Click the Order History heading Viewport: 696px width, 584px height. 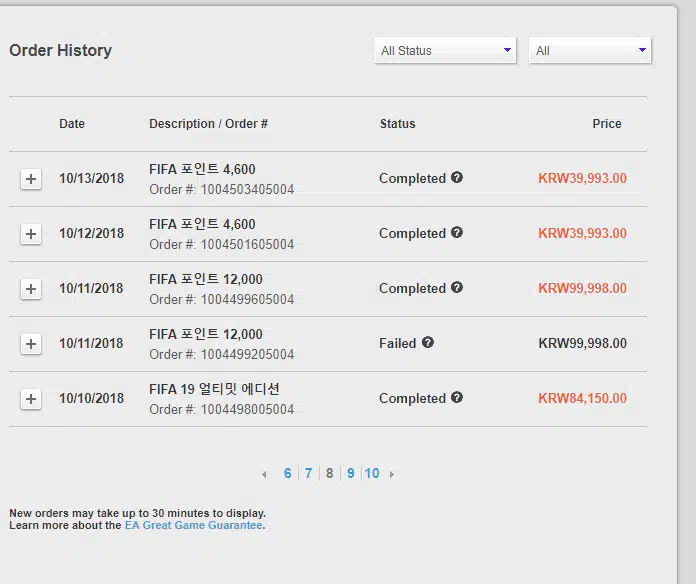click(60, 51)
